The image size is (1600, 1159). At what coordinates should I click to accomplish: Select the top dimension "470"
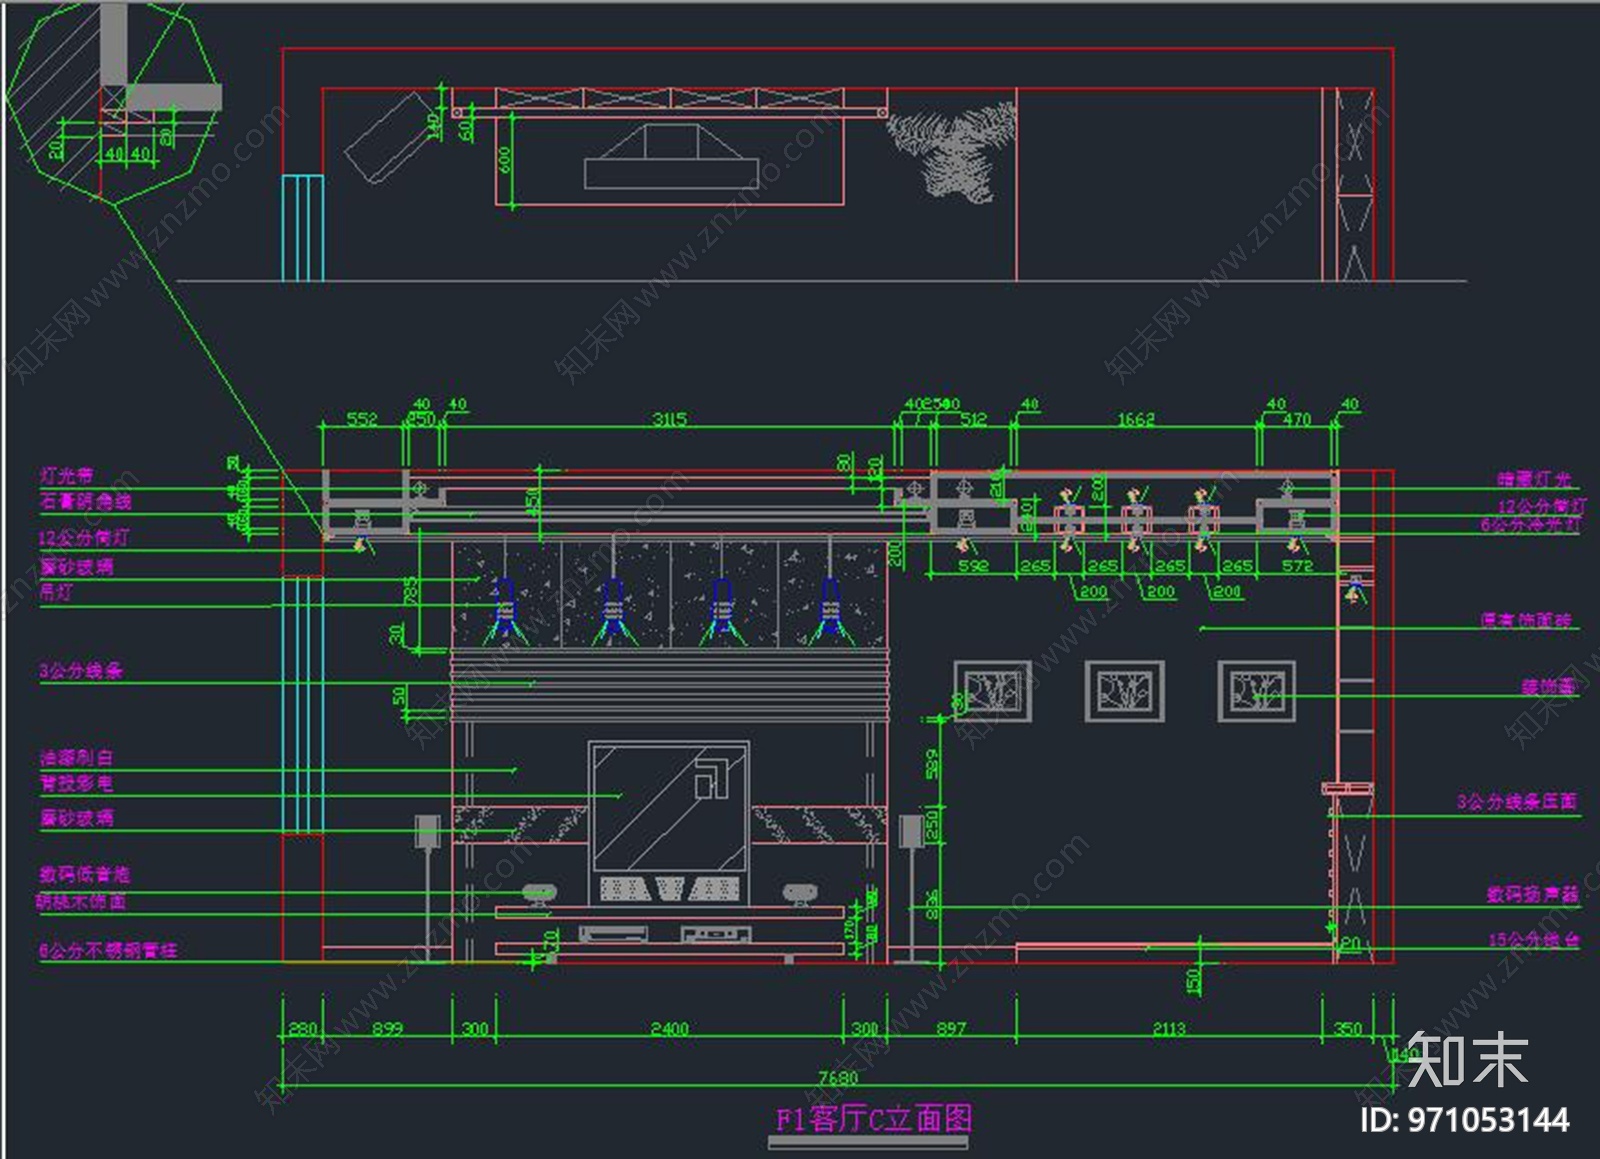[1297, 419]
